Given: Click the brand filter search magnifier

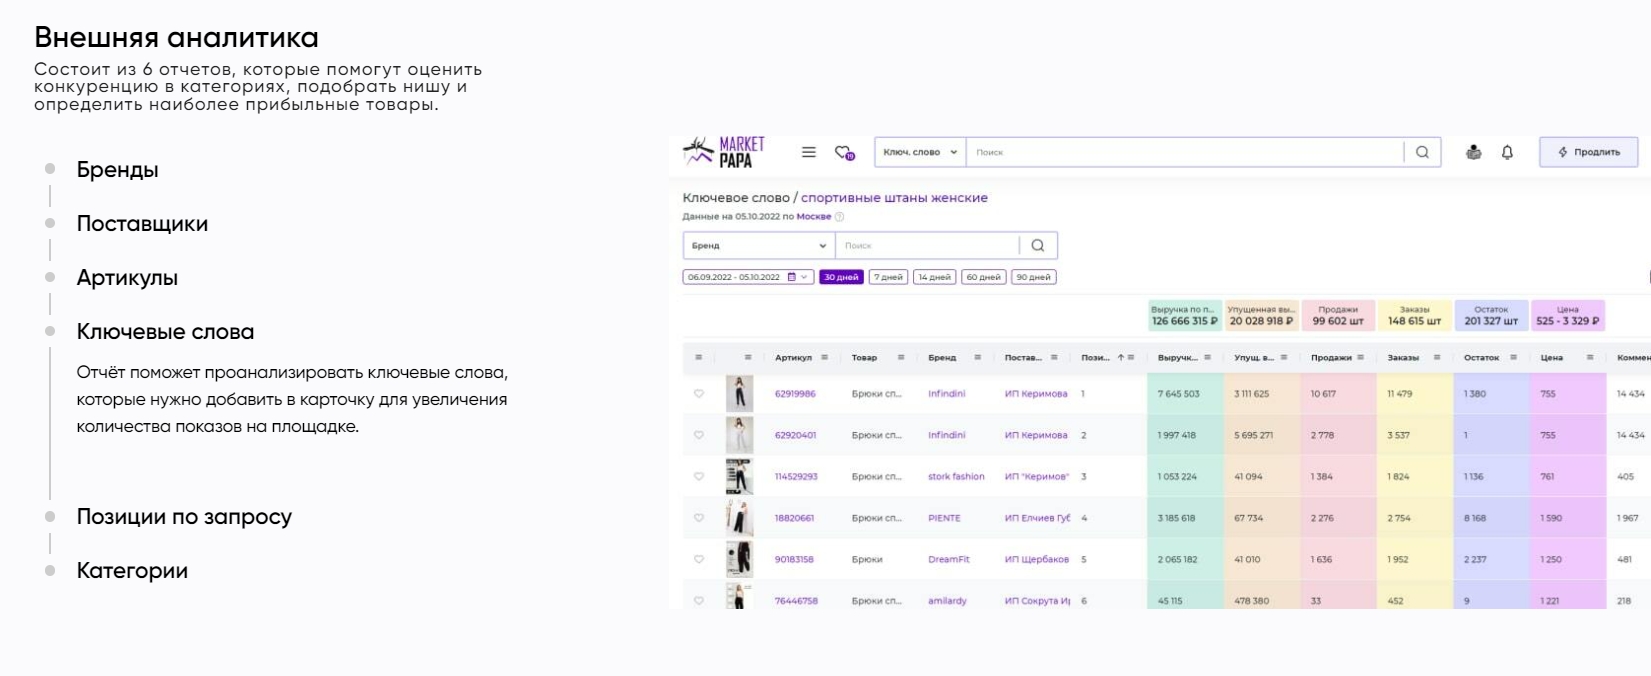Looking at the screenshot, I should tap(1038, 246).
